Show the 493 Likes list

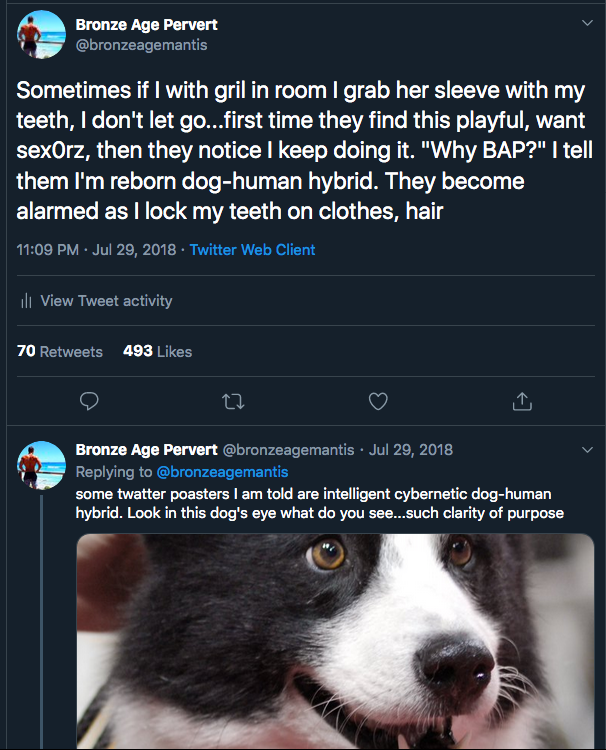(157, 351)
